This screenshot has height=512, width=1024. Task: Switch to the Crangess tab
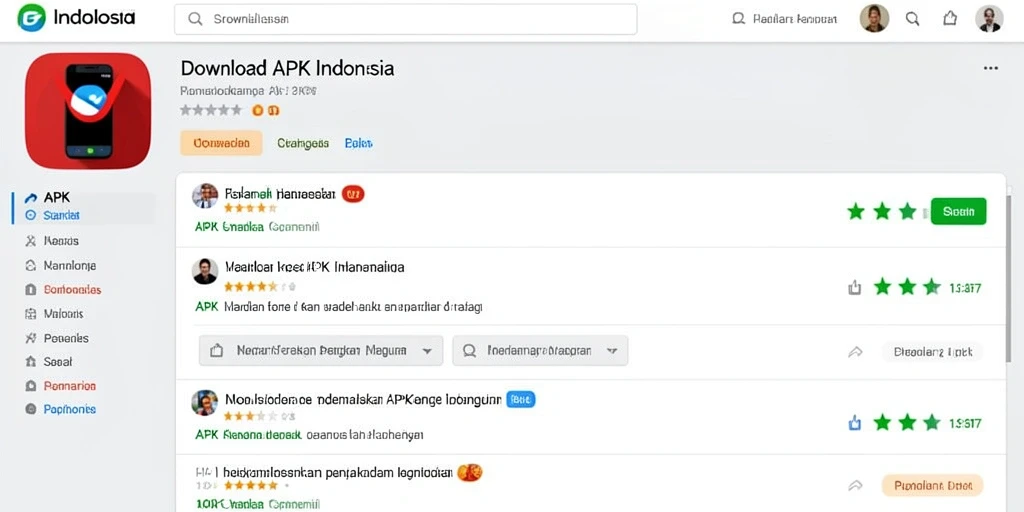point(303,143)
